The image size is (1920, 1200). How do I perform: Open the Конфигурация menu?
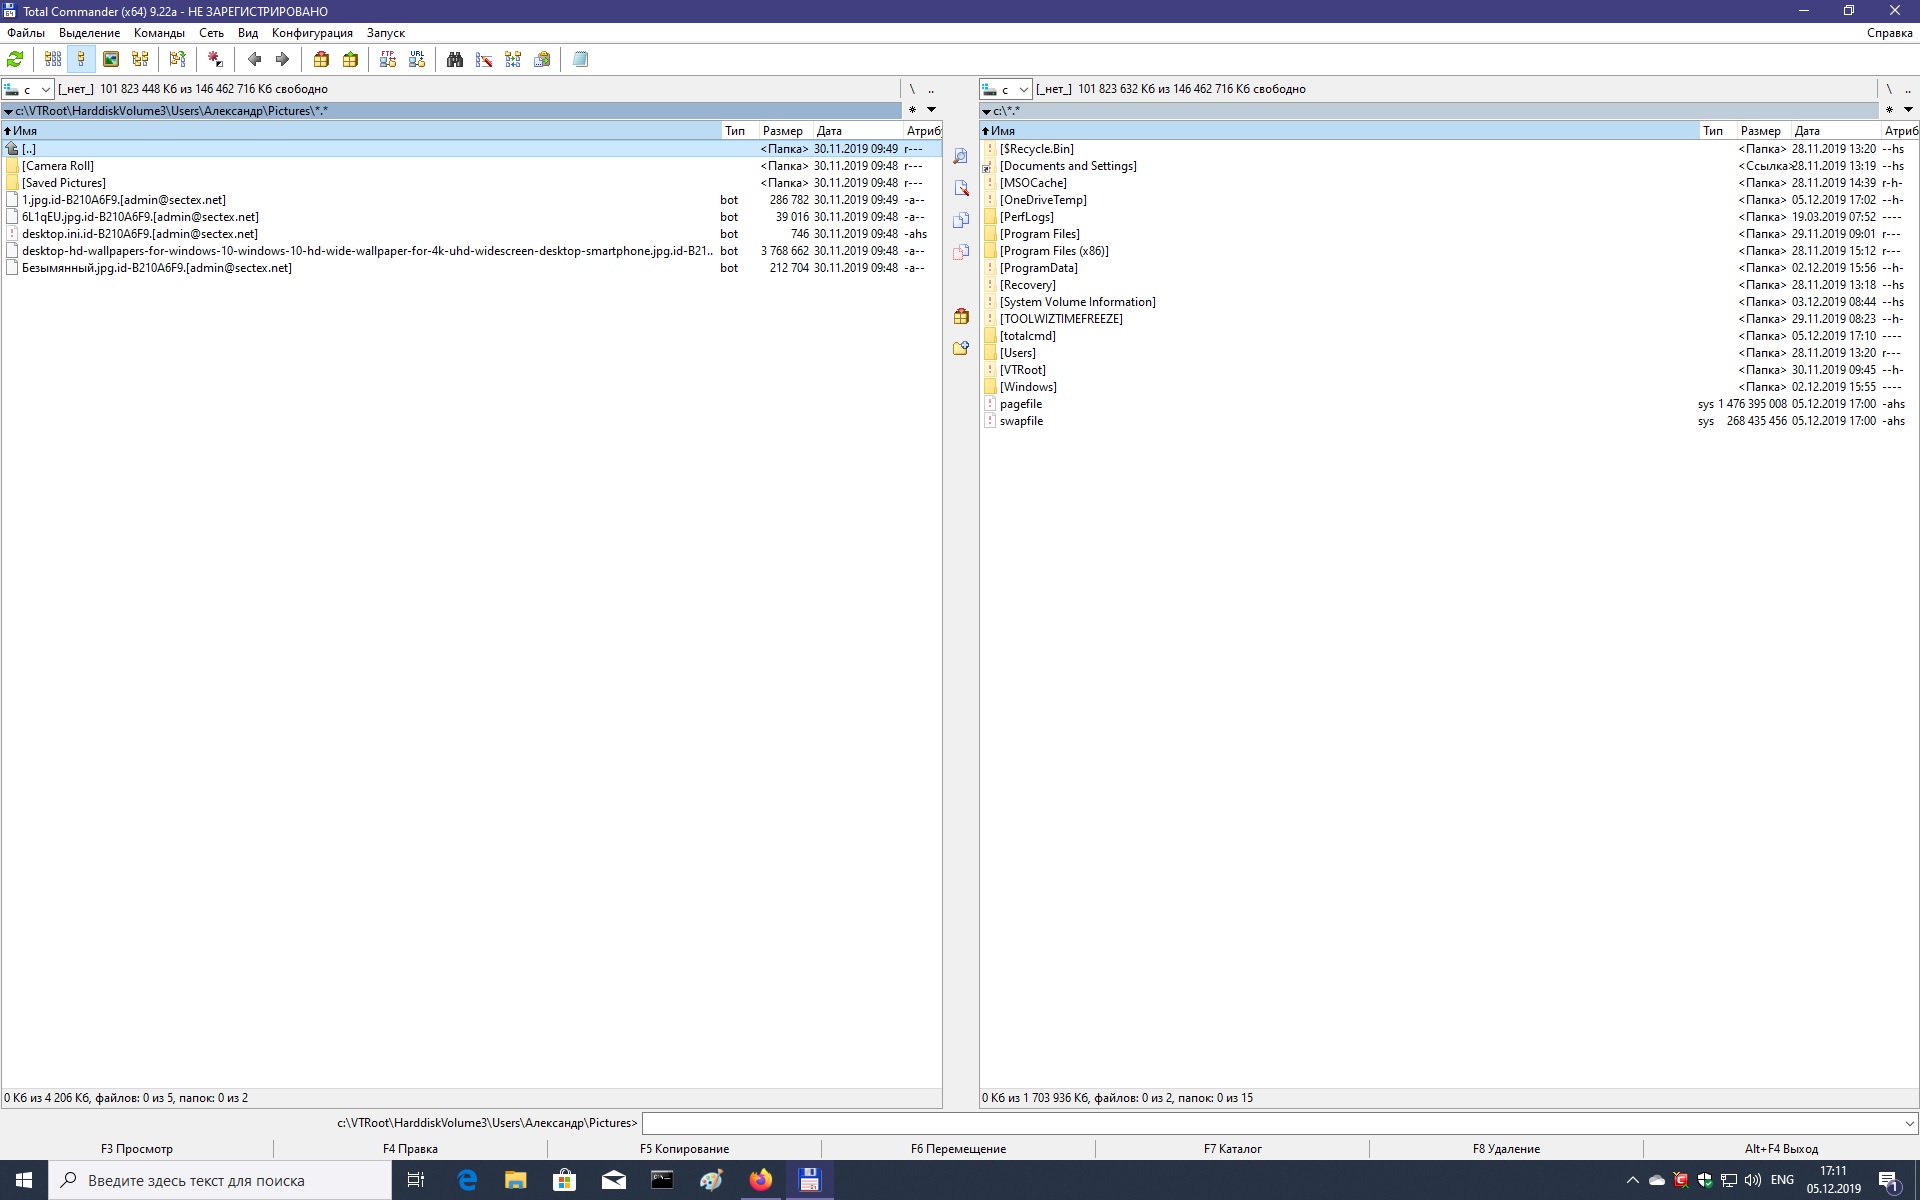(312, 33)
